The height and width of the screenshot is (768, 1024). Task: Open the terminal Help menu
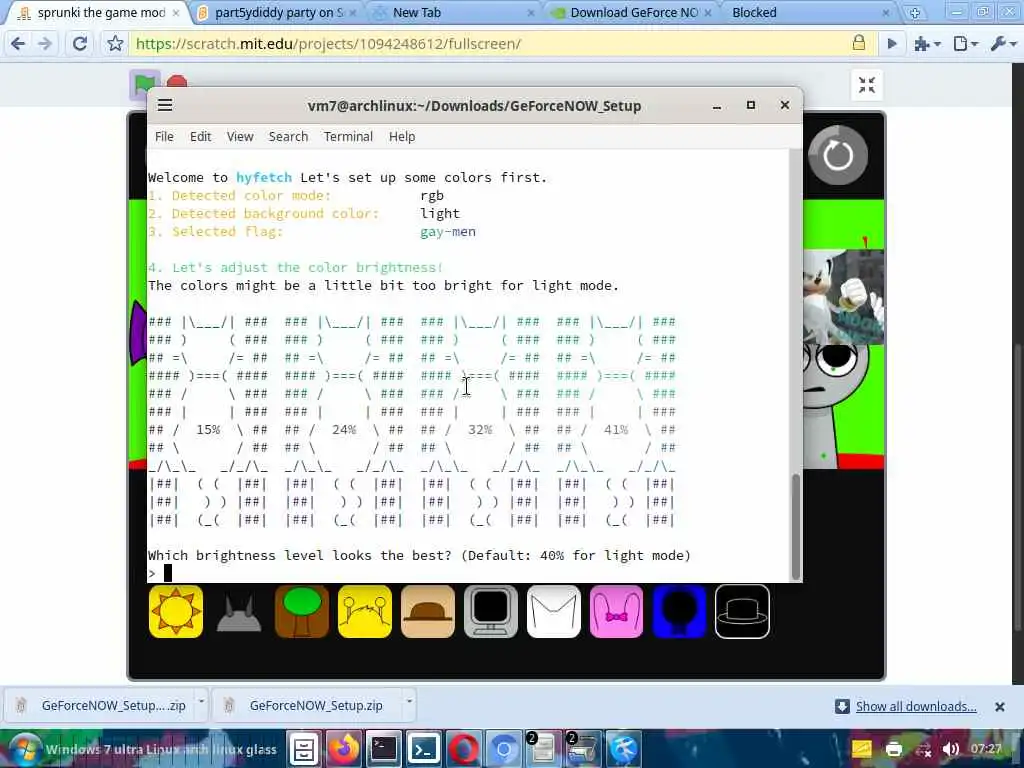402,136
